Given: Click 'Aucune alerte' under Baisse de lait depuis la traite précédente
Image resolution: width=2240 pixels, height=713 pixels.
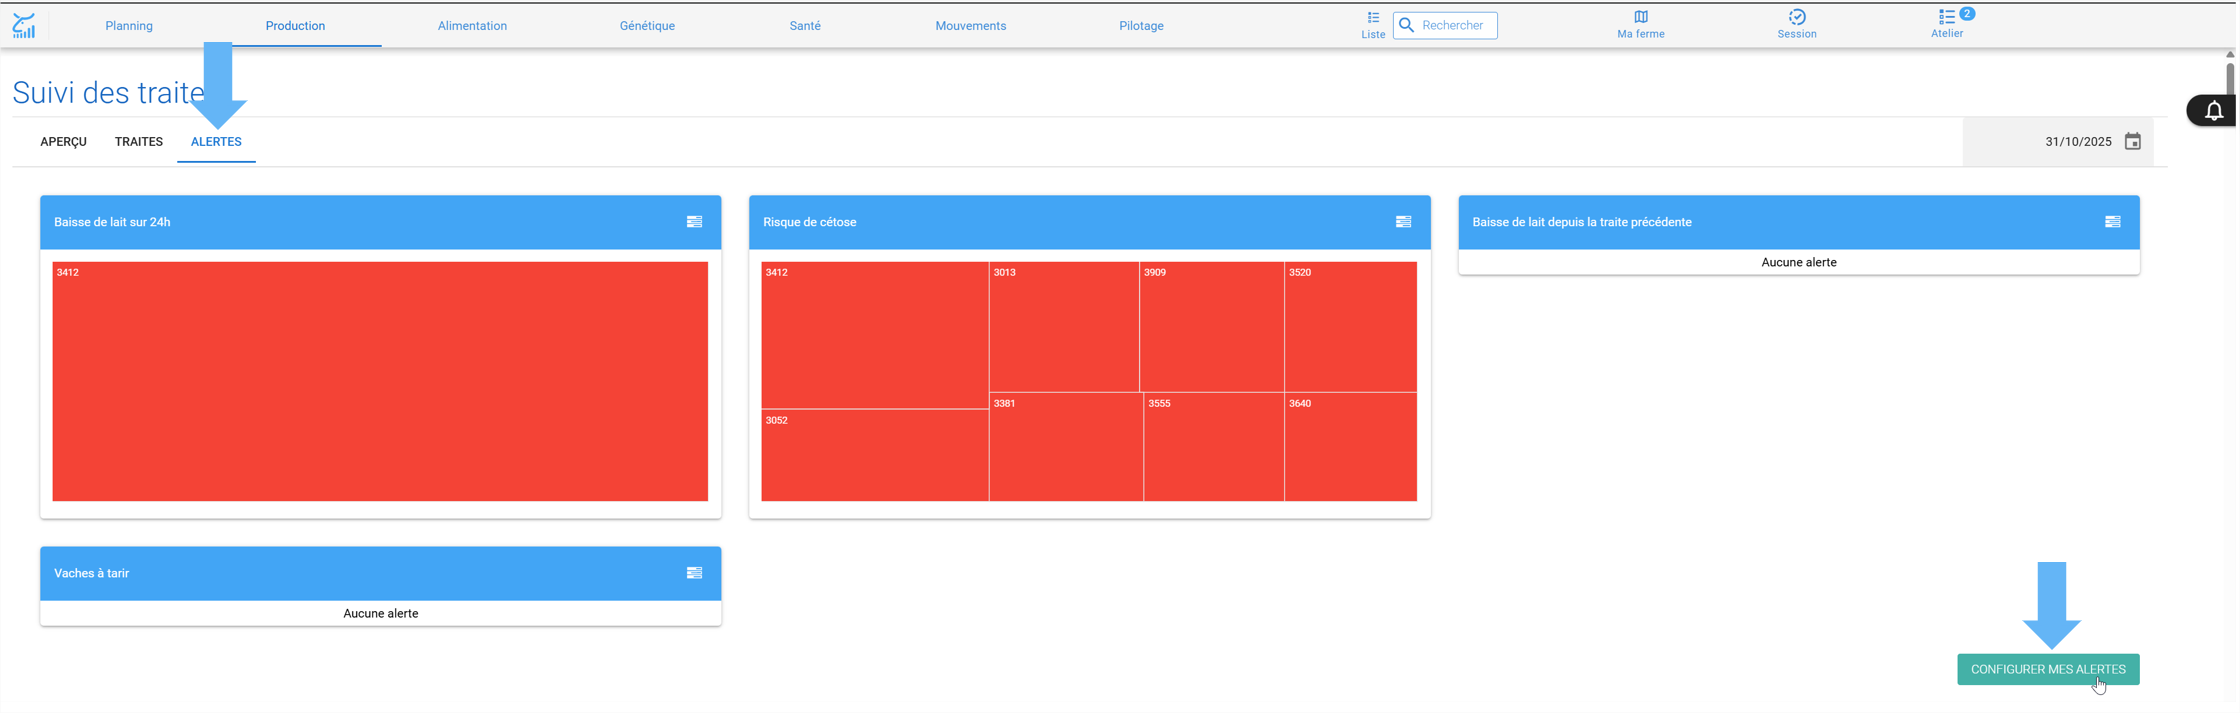Looking at the screenshot, I should pos(1799,262).
